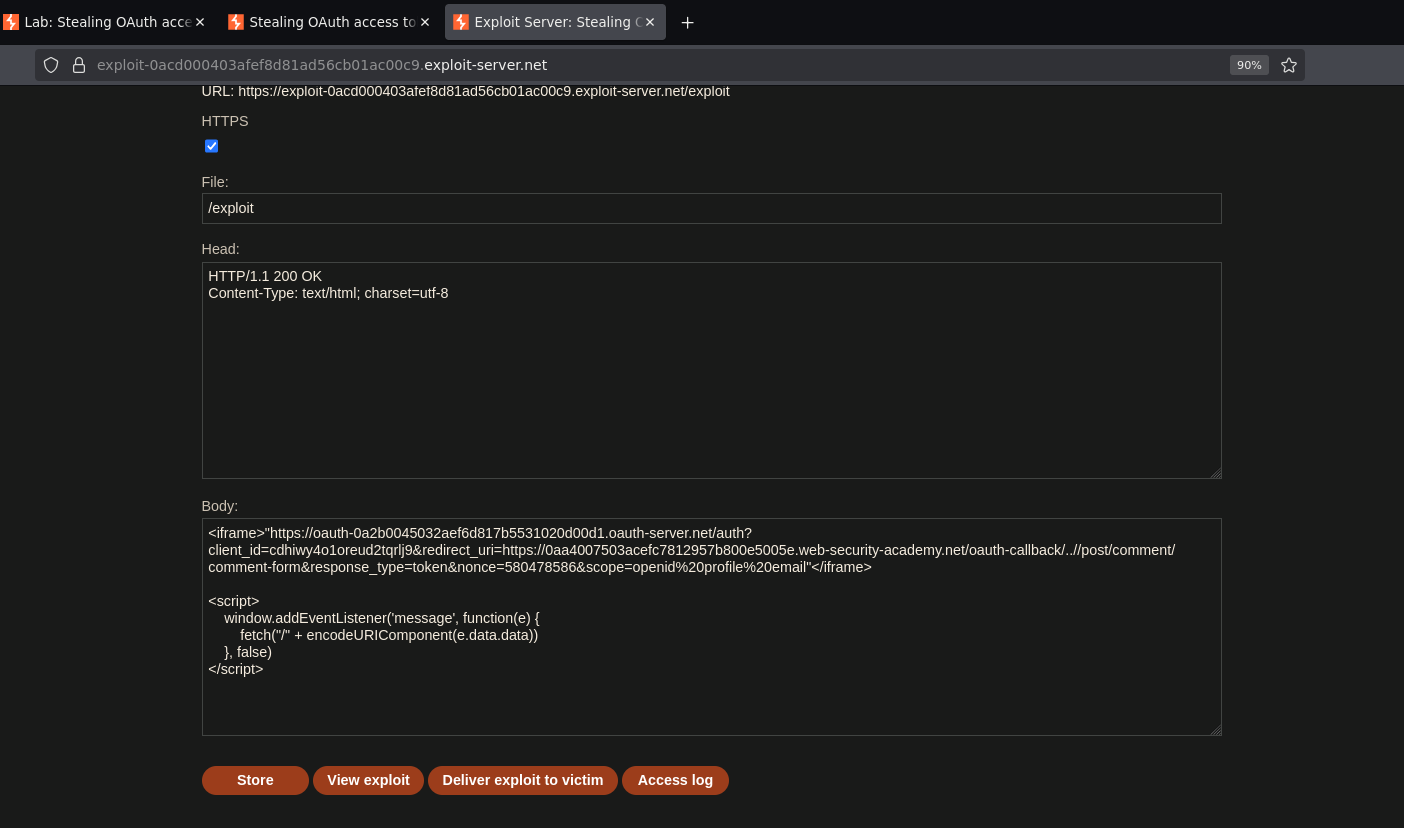Select the Exploit Server tab
Image resolution: width=1404 pixels, height=828 pixels.
555,22
